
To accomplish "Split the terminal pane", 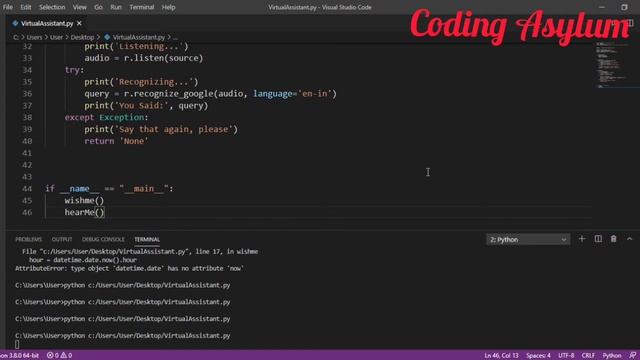I will [x=598, y=239].
